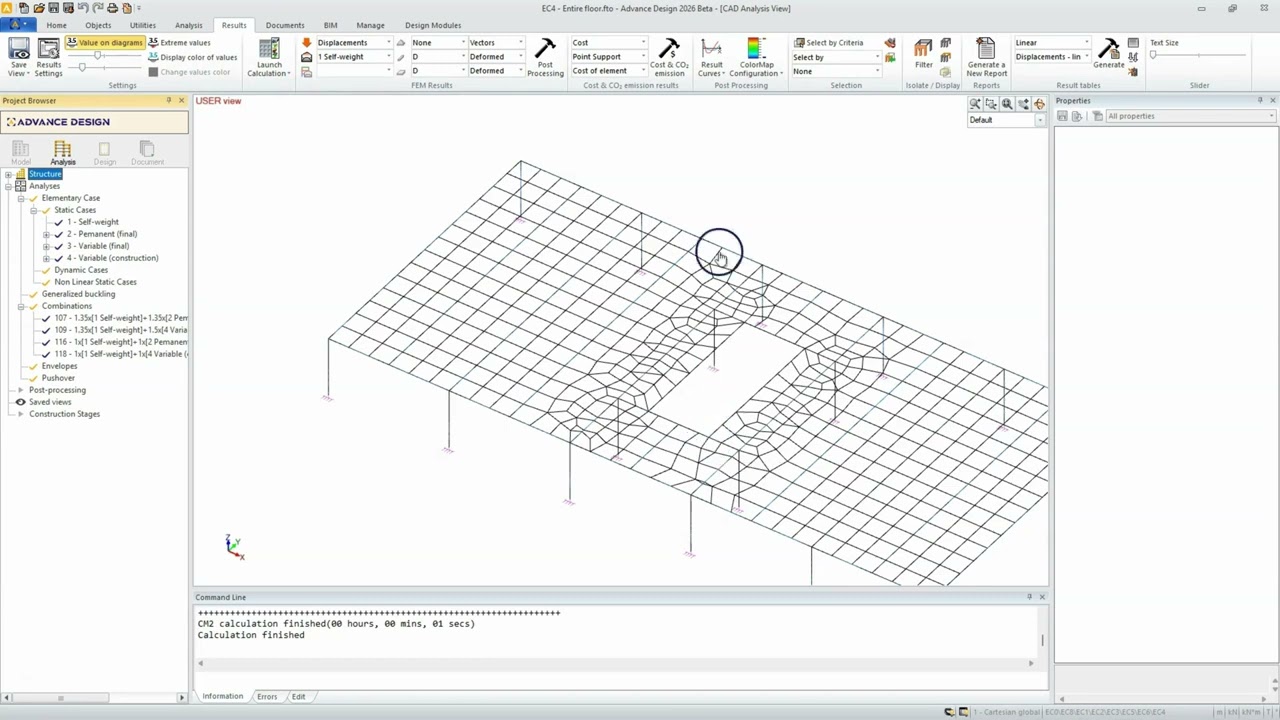Adjust the upper Settings value slider
The width and height of the screenshot is (1280, 720).
coord(97,55)
